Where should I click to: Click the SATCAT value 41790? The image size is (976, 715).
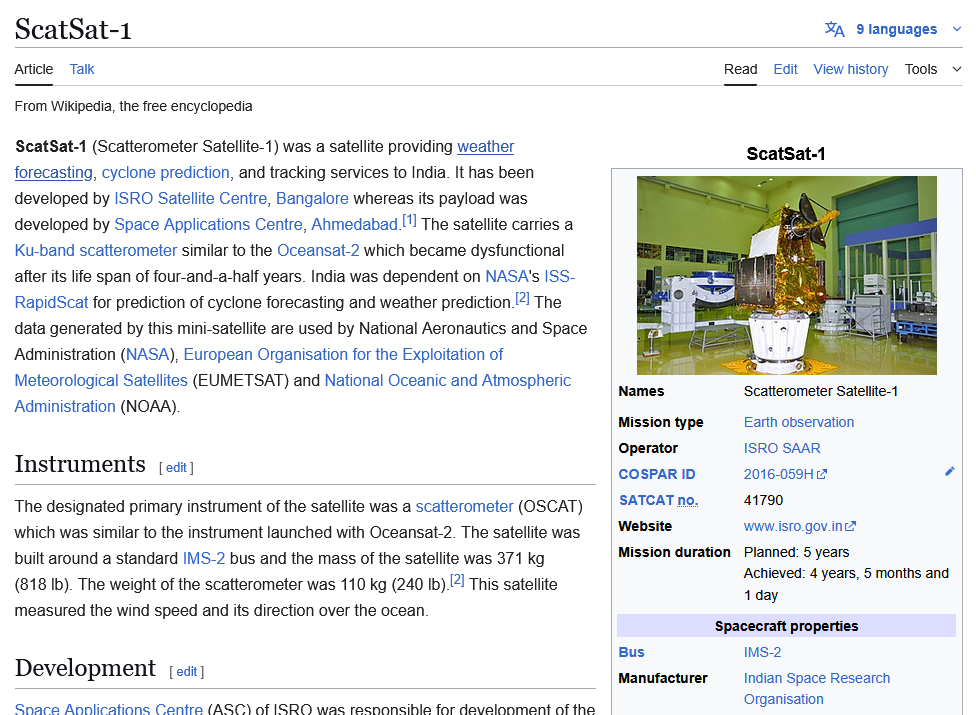763,500
